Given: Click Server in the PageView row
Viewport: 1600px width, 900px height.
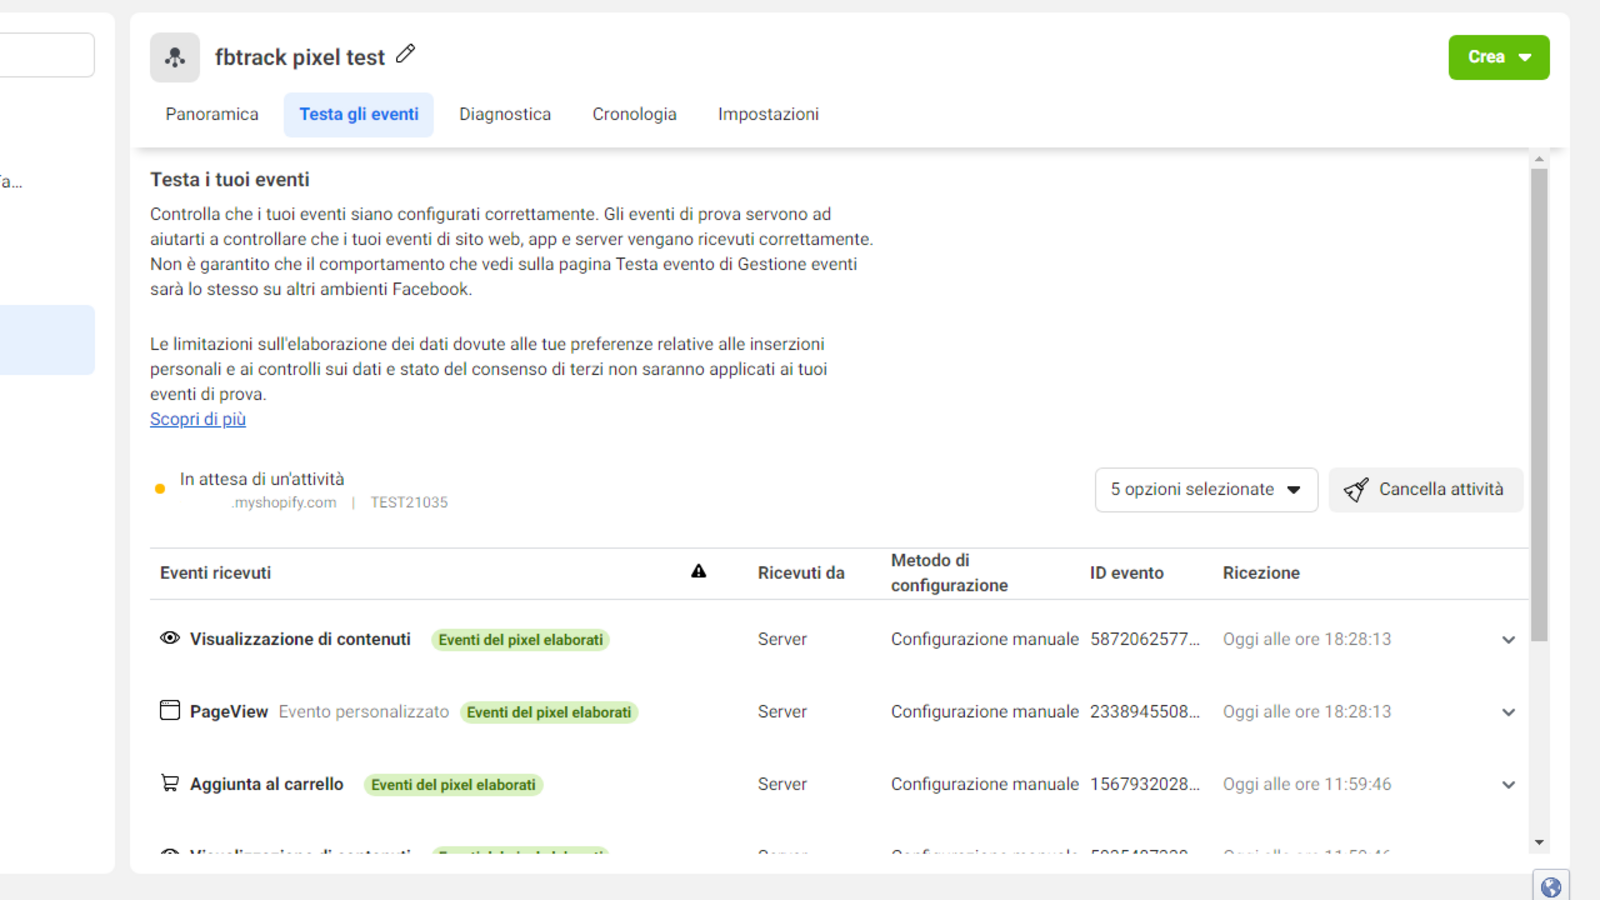Looking at the screenshot, I should pyautogui.click(x=782, y=712).
